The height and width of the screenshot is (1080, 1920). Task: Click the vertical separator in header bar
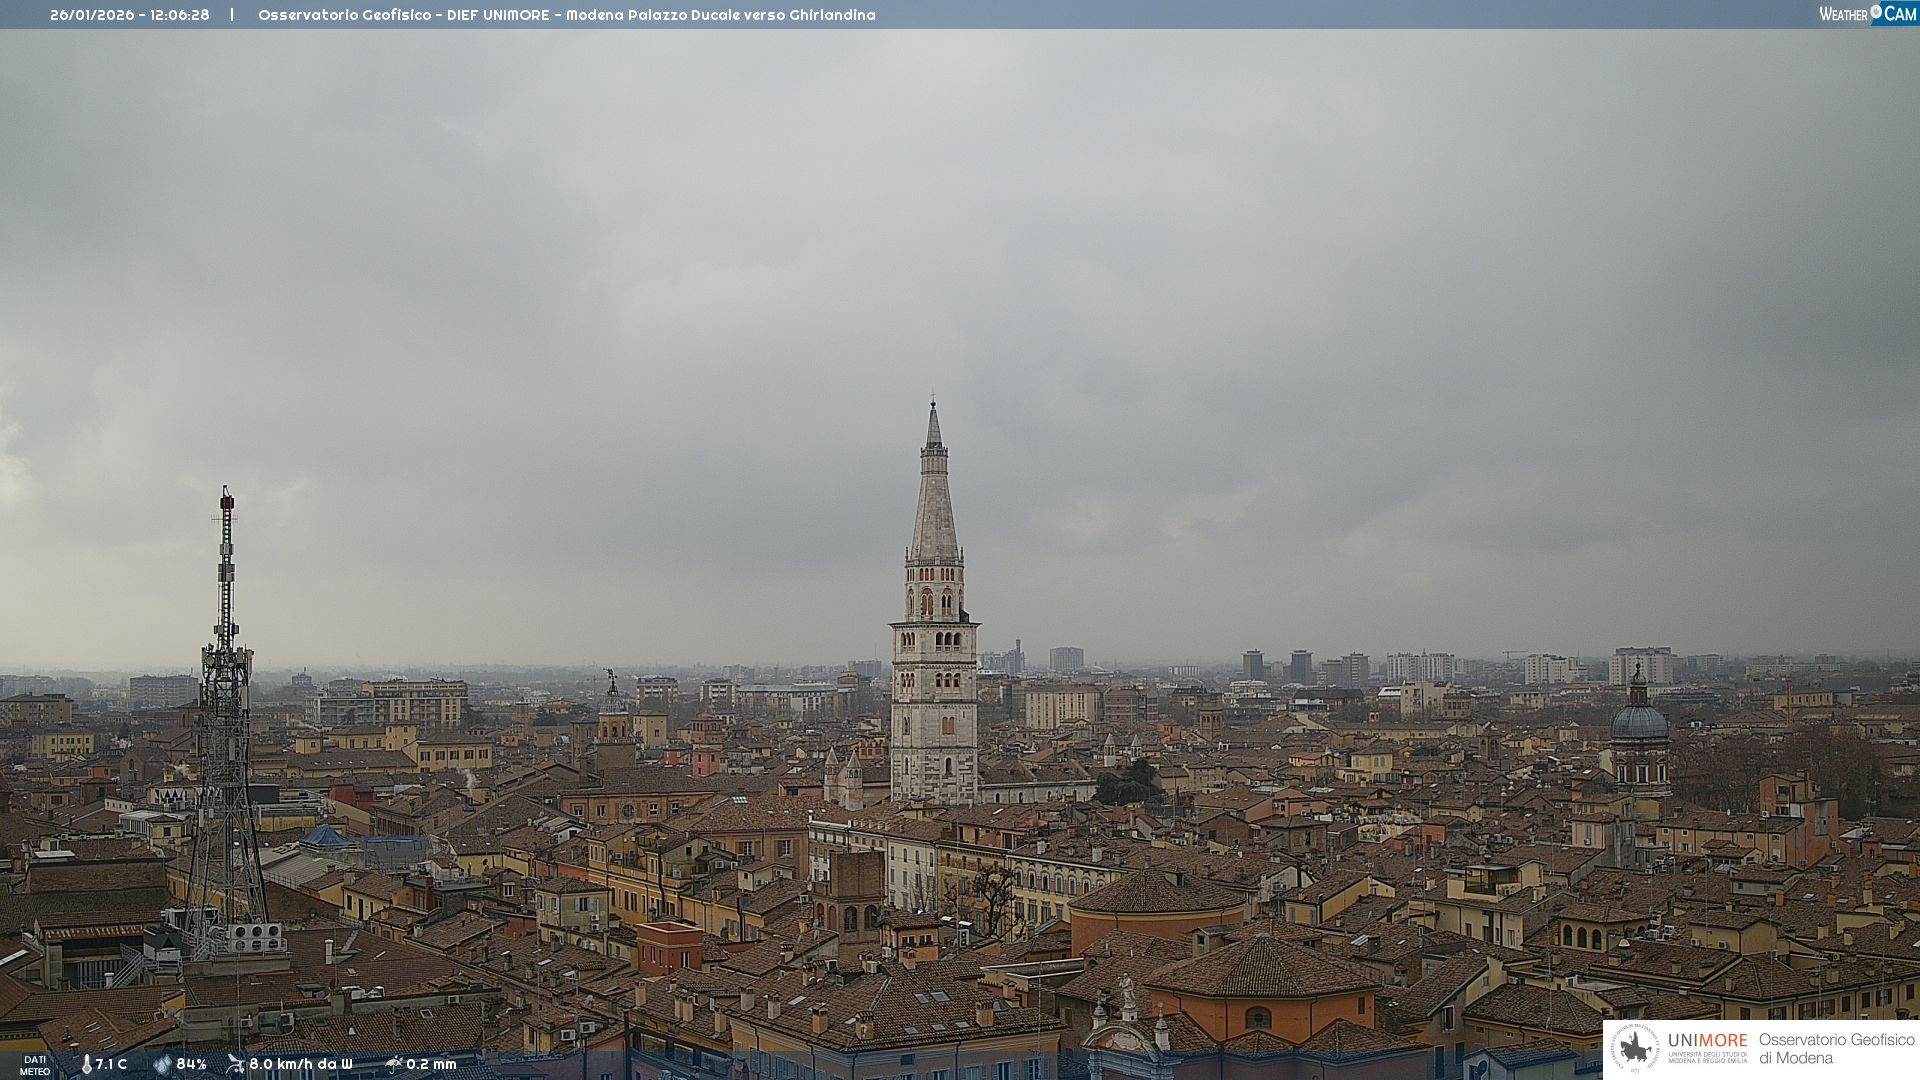click(232, 15)
